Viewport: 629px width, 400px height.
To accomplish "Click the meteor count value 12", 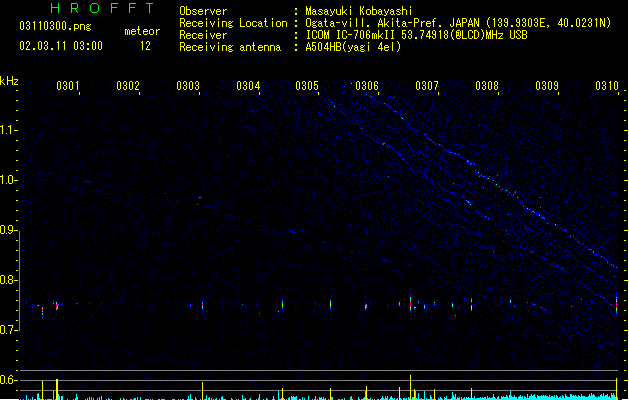I will click(x=145, y=46).
